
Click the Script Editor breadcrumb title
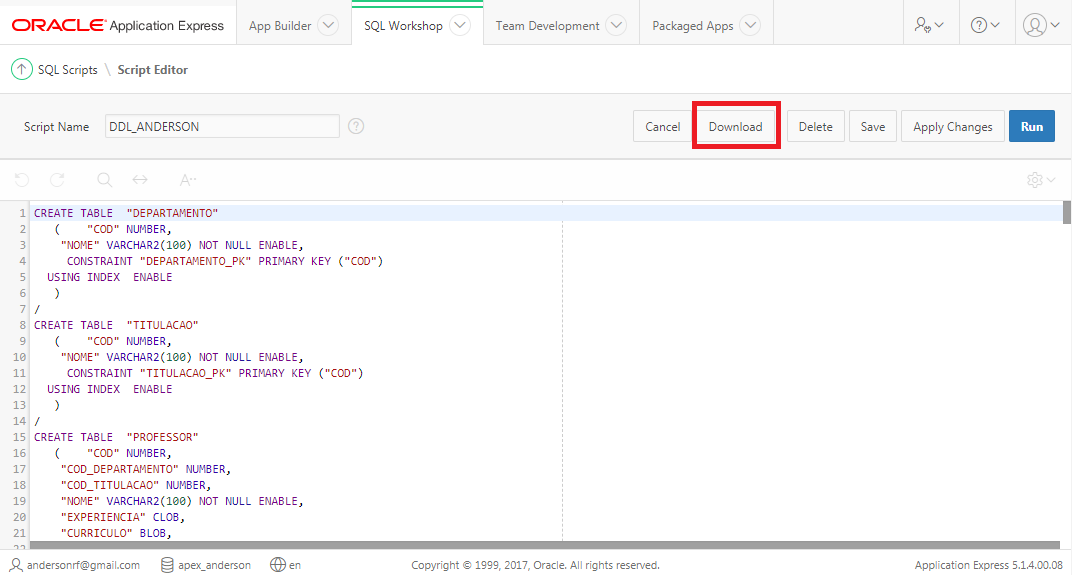(152, 70)
